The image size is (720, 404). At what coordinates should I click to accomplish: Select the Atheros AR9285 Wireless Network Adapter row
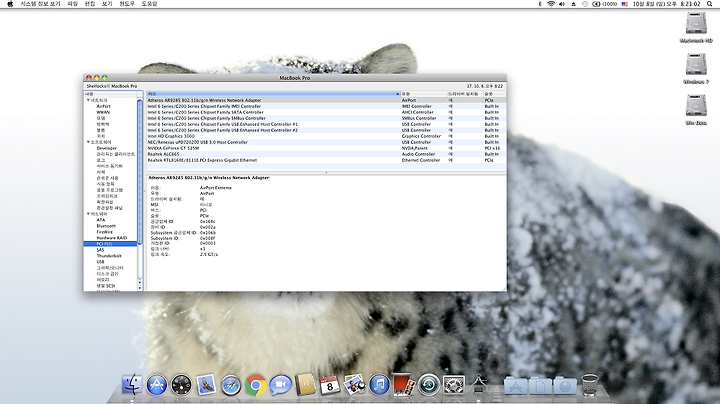point(326,100)
